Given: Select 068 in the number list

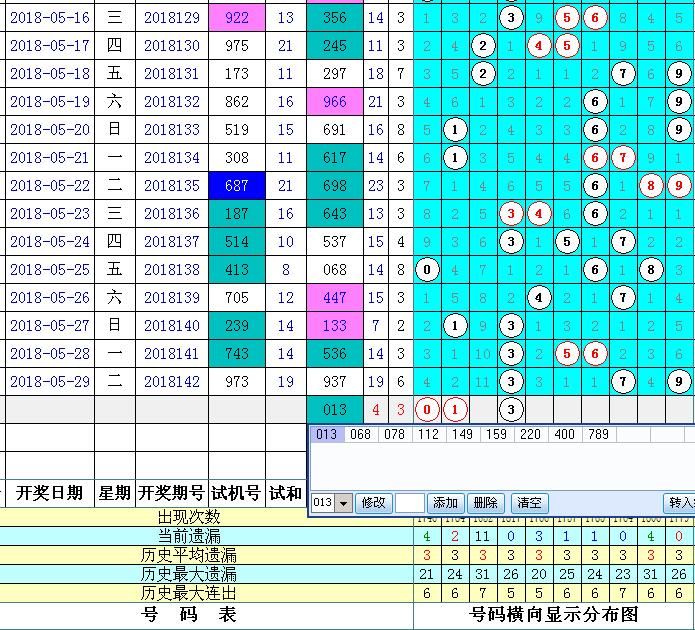Looking at the screenshot, I should (359, 434).
